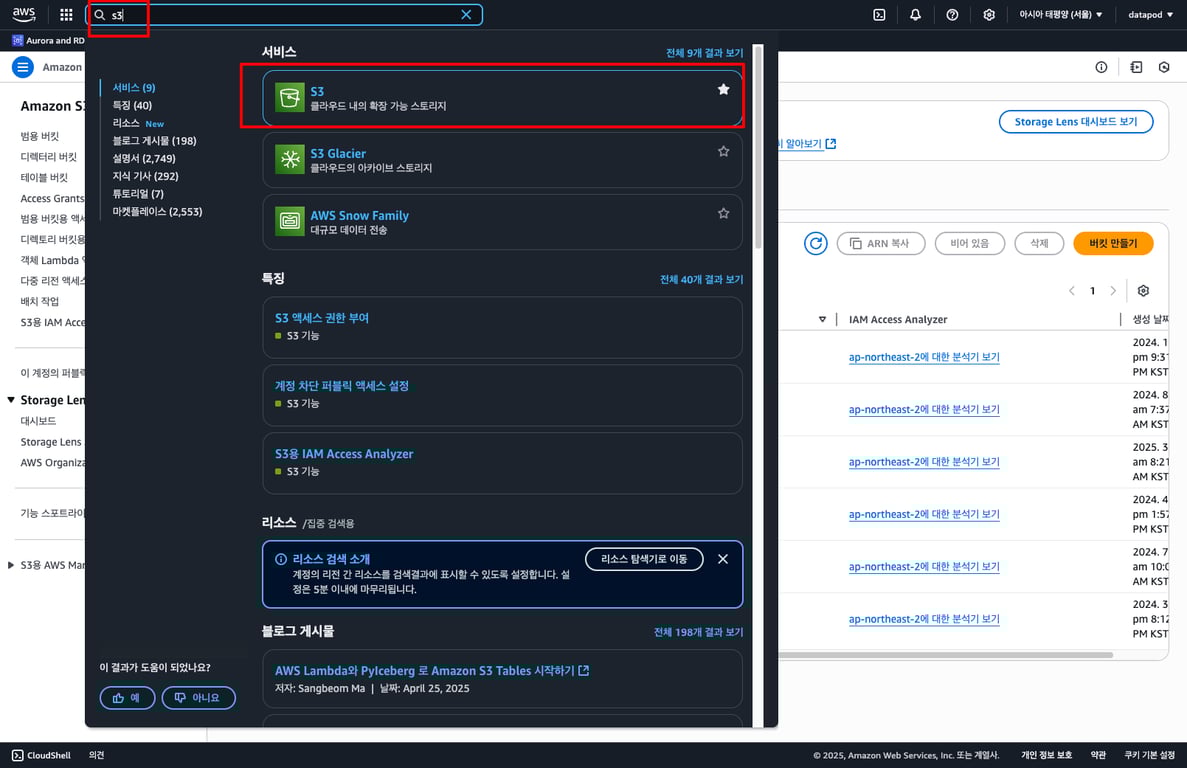View all 198 blog results link
Viewport: 1187px width, 768px height.
(698, 632)
